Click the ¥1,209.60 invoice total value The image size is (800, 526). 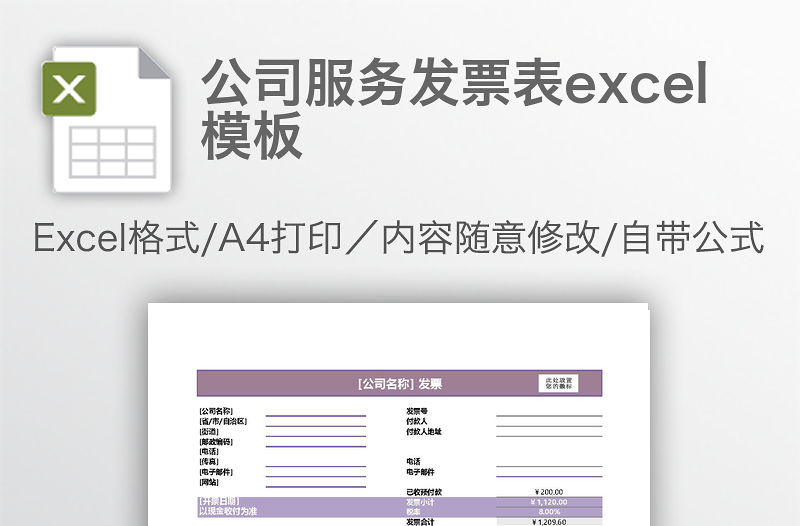pyautogui.click(x=549, y=521)
